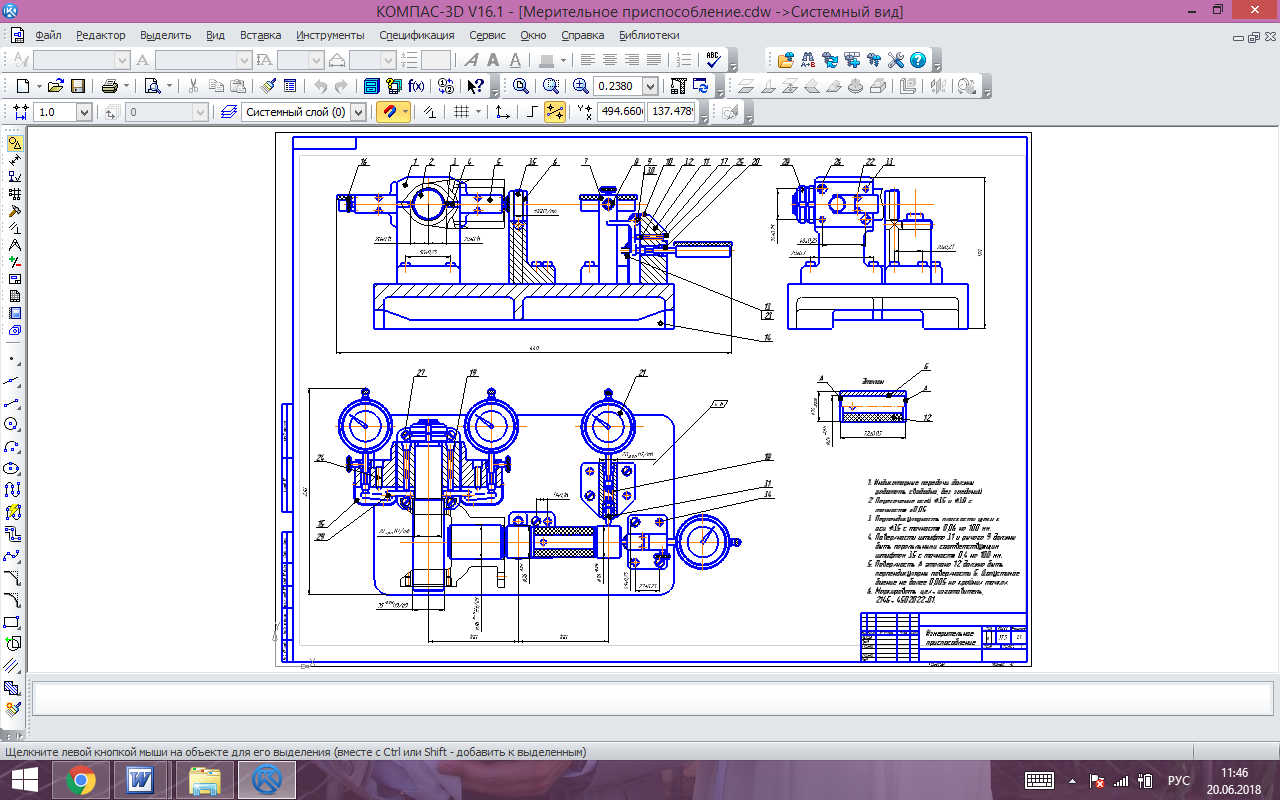Screen dimensions: 1280x800
Task: Click the blue help question mark icon
Action: coord(917,60)
